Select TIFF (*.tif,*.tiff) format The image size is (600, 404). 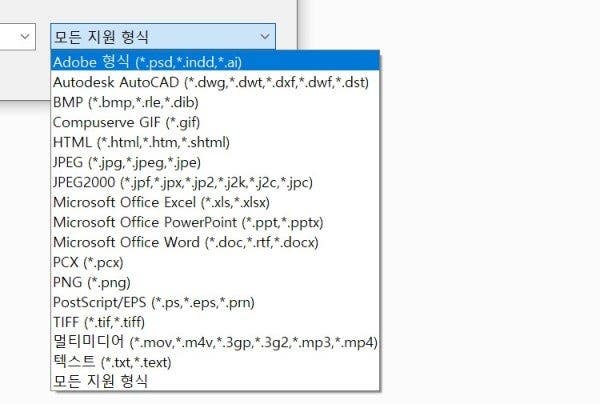tap(215, 322)
